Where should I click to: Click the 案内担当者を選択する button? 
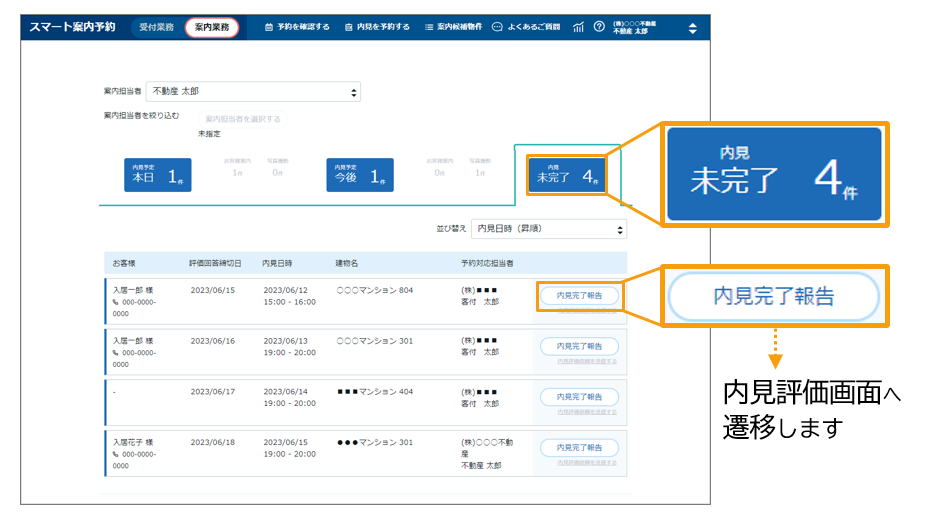tap(243, 119)
